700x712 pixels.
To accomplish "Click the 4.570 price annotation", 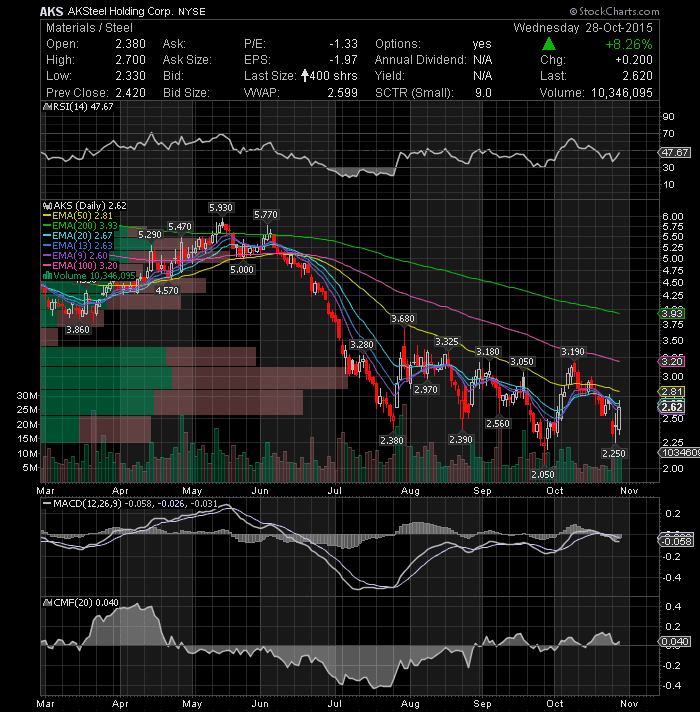I will pos(167,291).
